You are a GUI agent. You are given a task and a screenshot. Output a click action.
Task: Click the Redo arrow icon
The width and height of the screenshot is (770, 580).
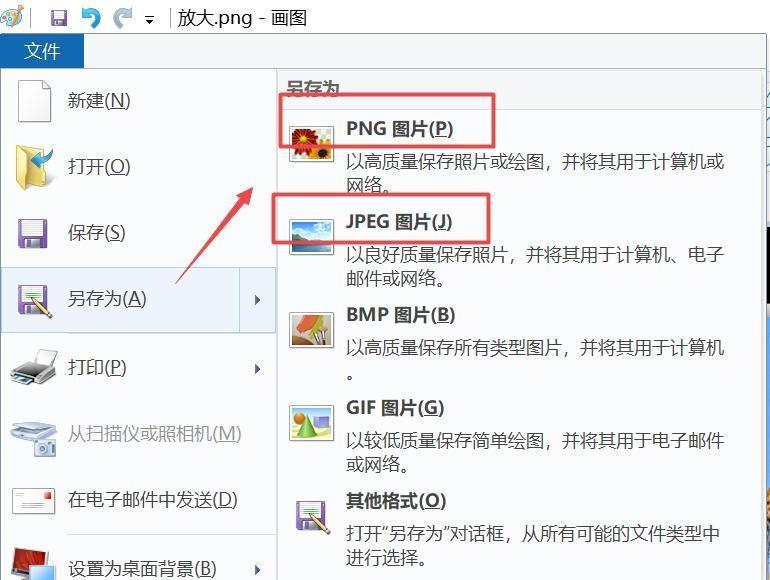coord(122,18)
